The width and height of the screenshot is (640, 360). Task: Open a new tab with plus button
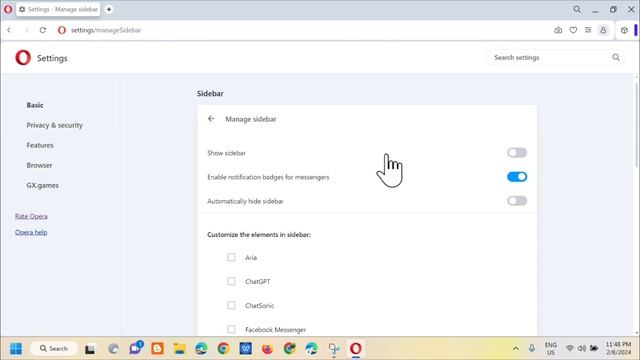109,9
